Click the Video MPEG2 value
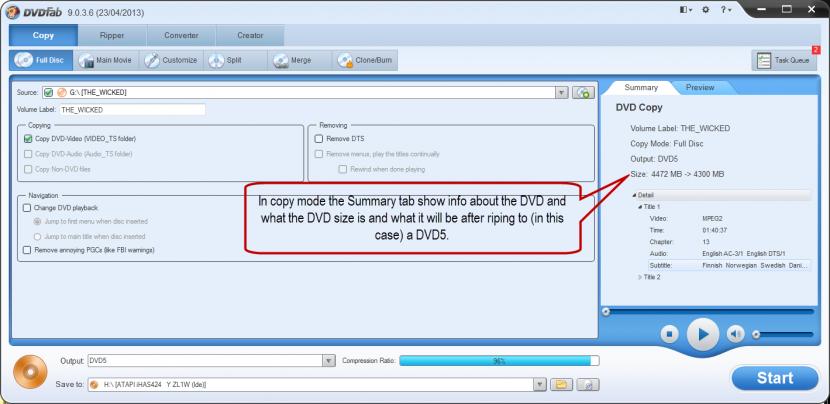The image size is (830, 404). click(712, 219)
